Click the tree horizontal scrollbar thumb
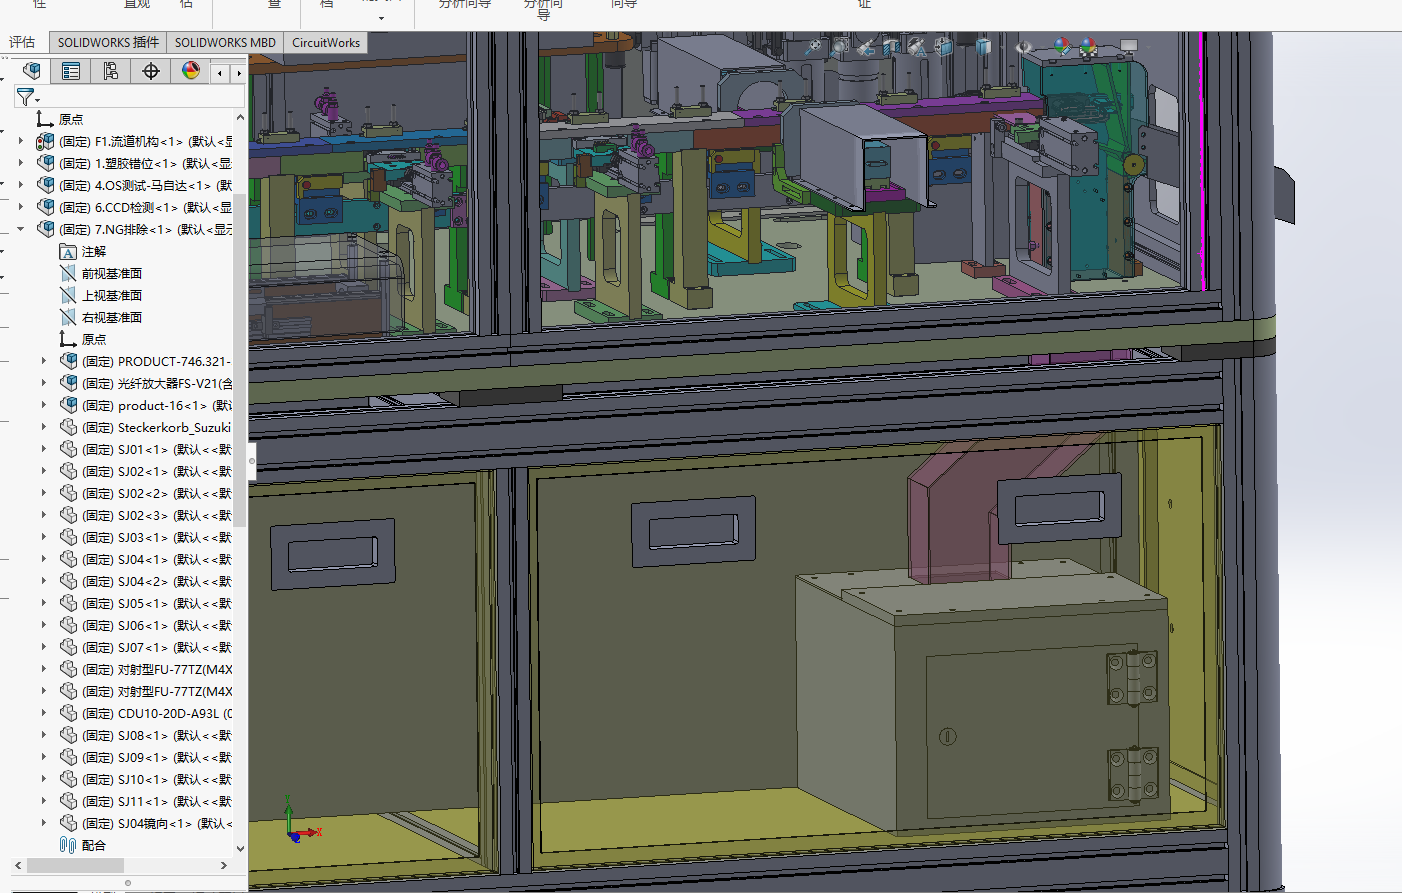 (75, 865)
